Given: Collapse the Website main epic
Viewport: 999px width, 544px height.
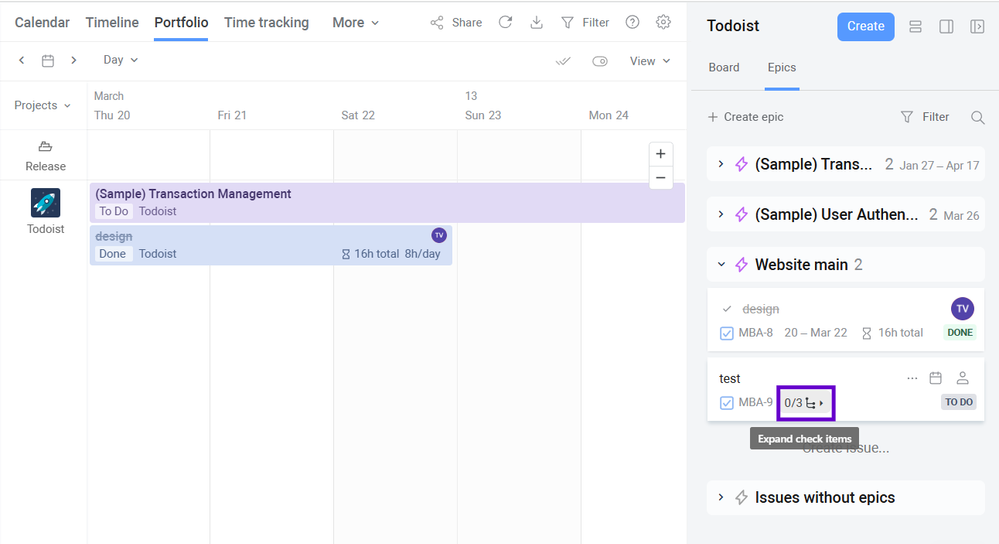Looking at the screenshot, I should click(721, 264).
